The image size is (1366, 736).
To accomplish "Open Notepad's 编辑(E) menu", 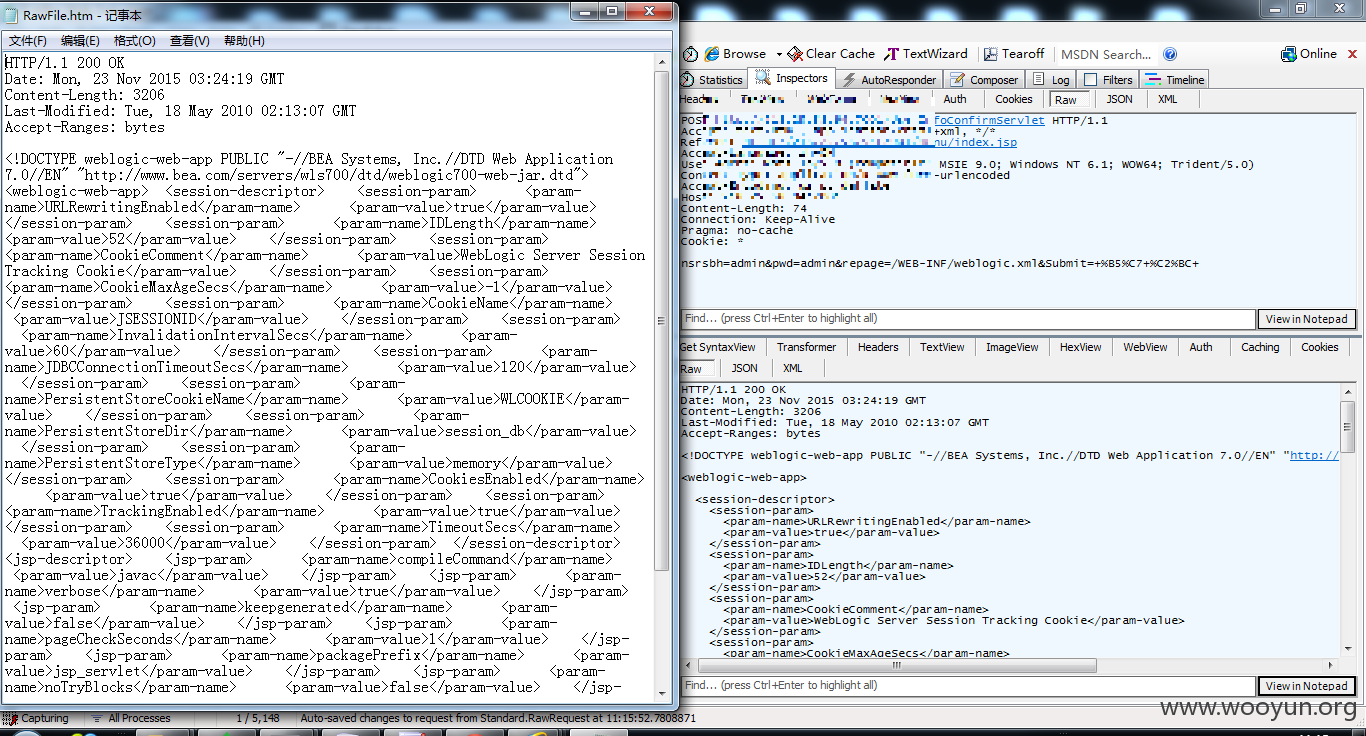I will 80,41.
